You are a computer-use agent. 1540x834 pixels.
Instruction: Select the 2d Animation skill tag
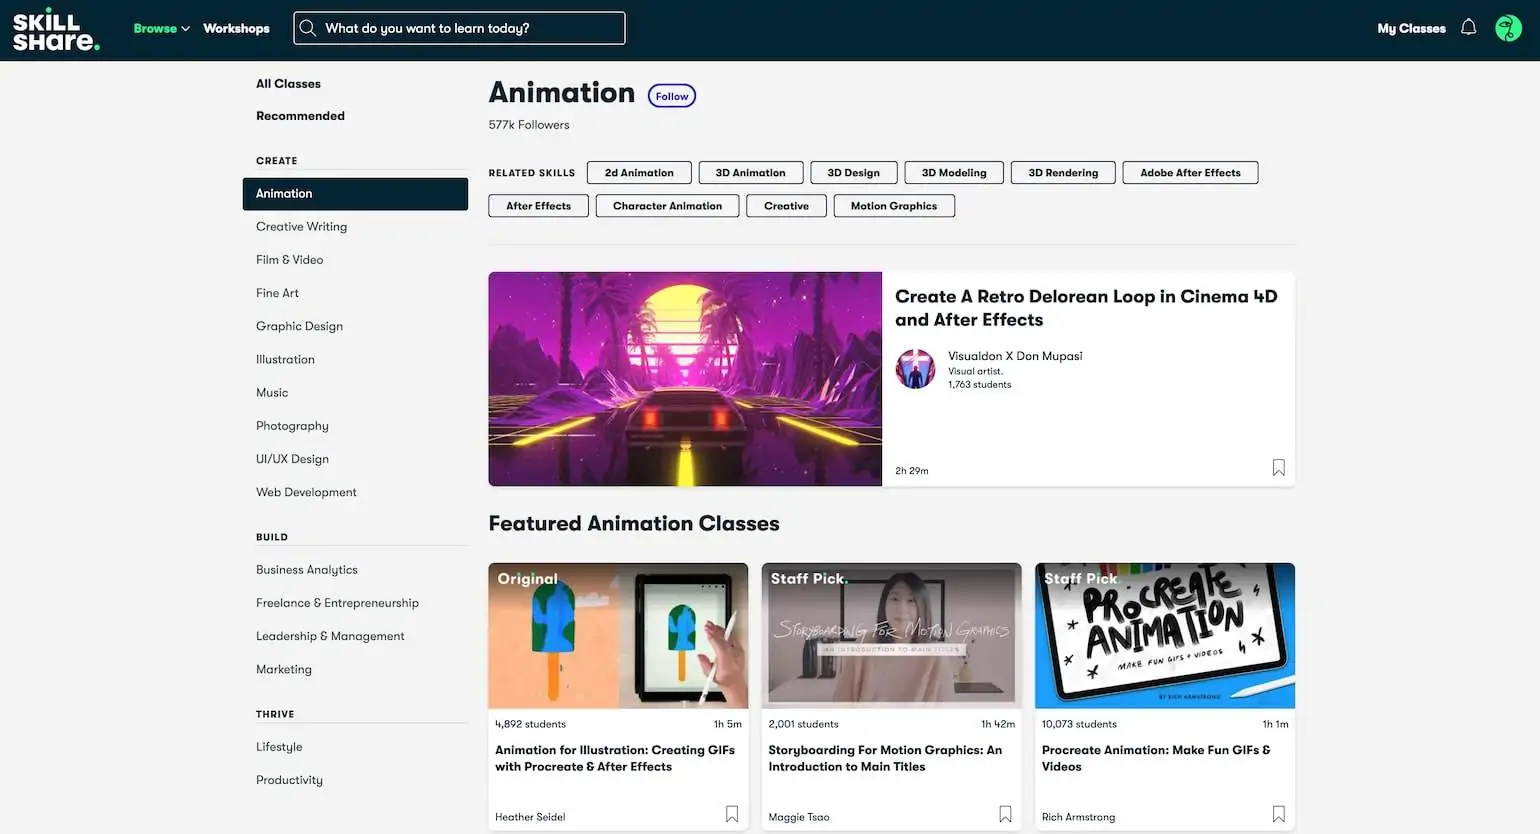(x=639, y=173)
